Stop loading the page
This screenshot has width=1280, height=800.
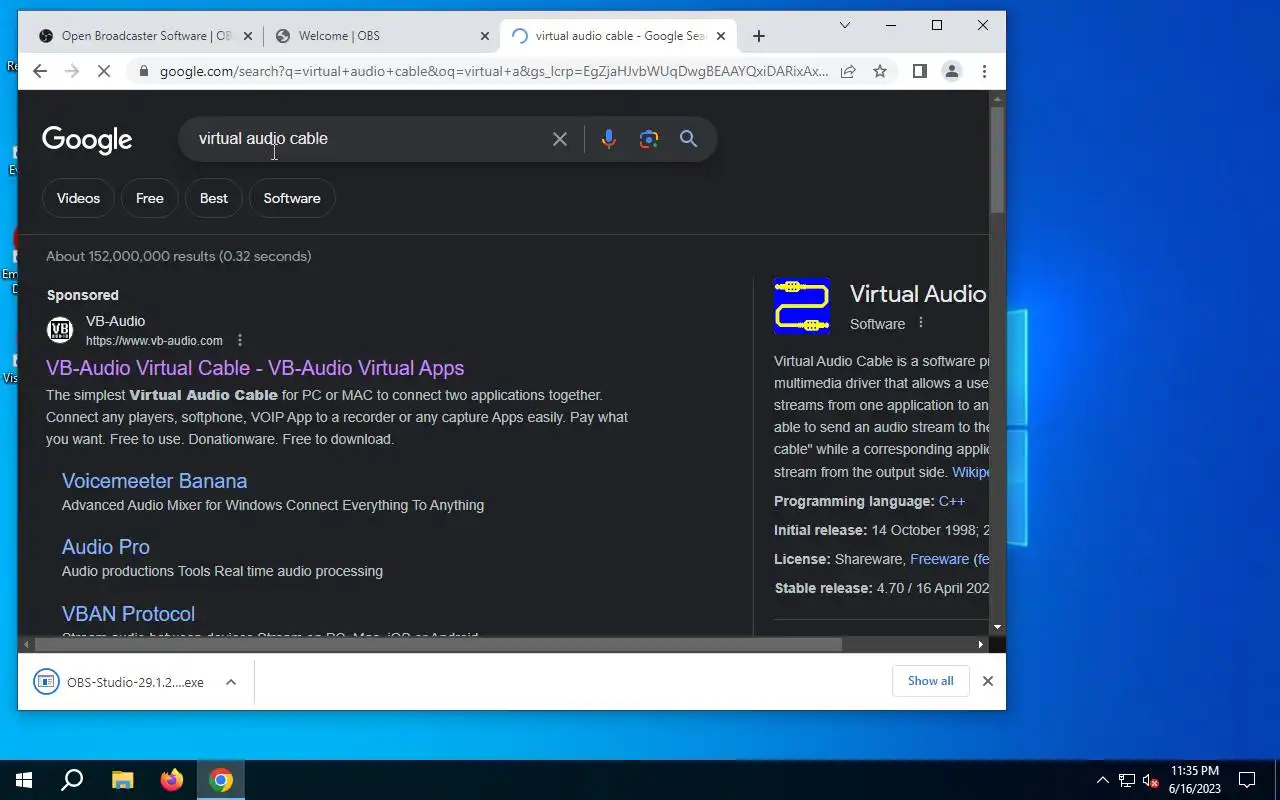pyautogui.click(x=105, y=71)
